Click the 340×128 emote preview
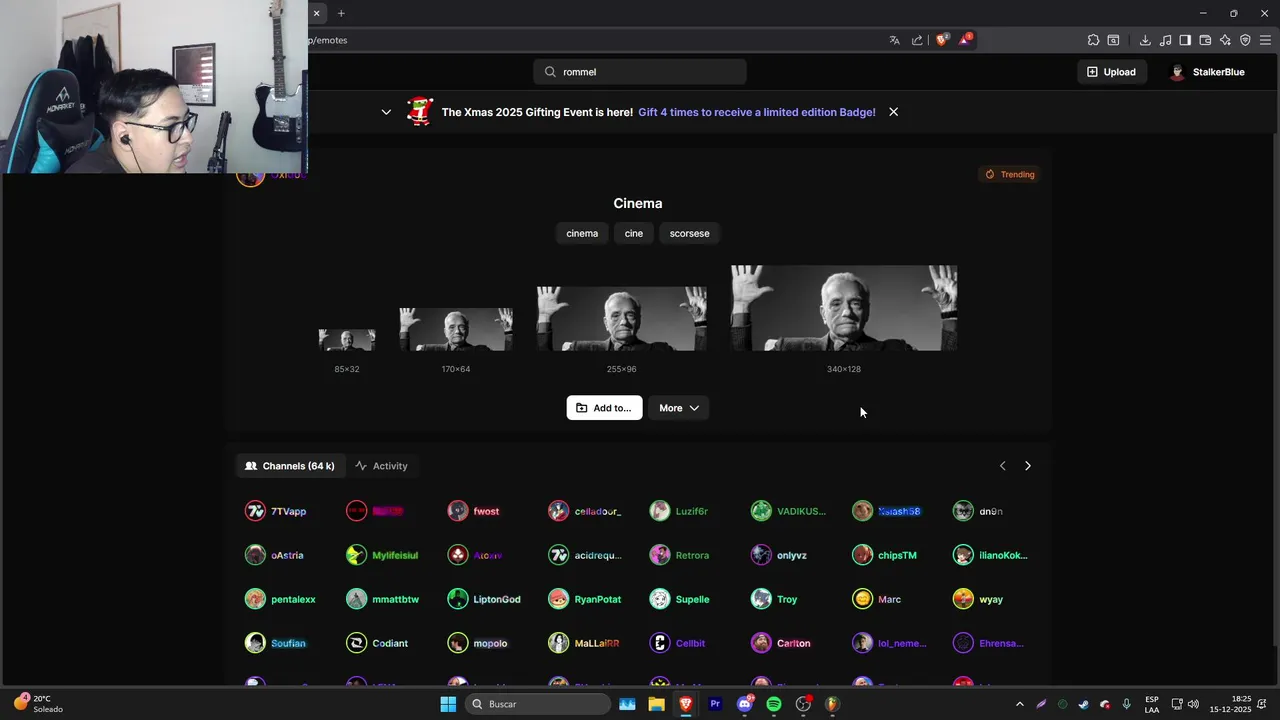This screenshot has height=720, width=1280. [844, 308]
